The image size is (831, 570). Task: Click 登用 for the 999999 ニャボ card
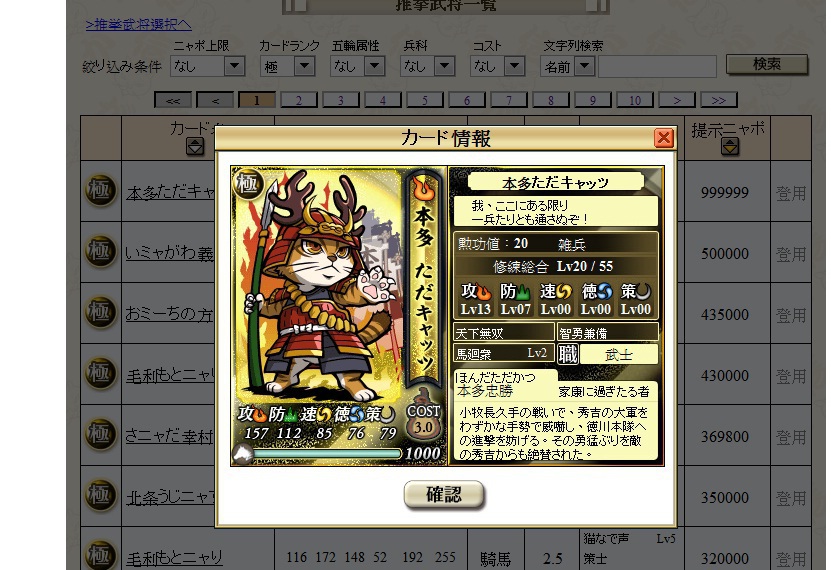[x=791, y=193]
